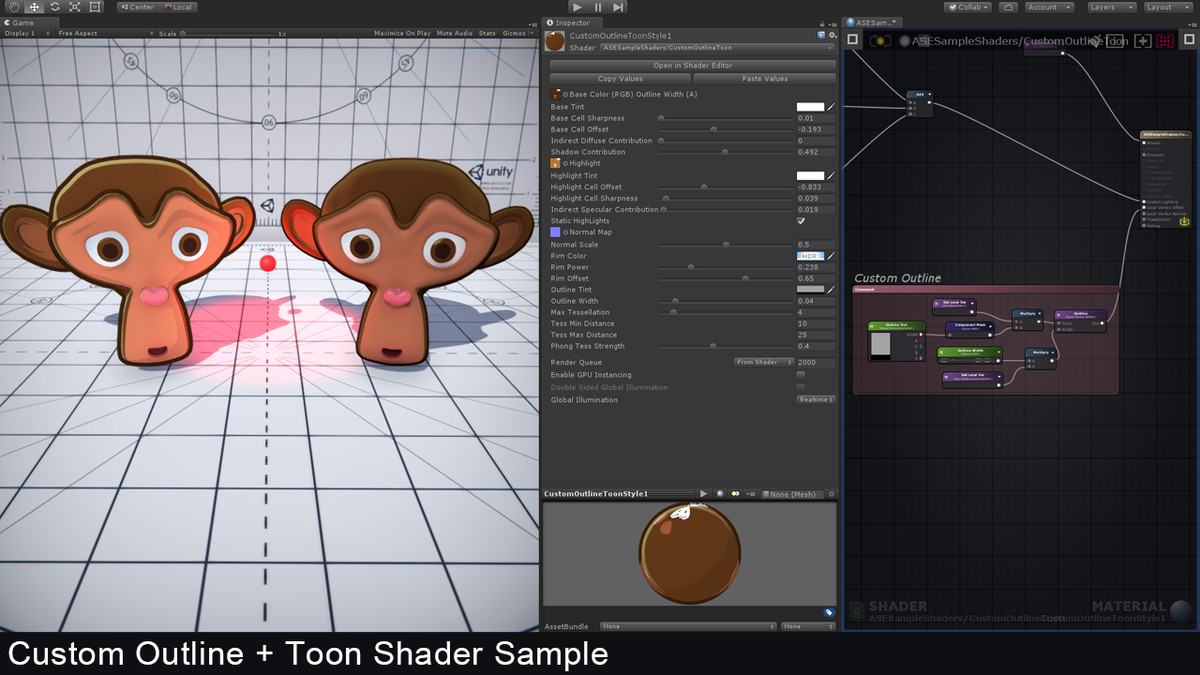Open the Gizmos dropdown
The height and width of the screenshot is (675, 1200).
coord(518,33)
